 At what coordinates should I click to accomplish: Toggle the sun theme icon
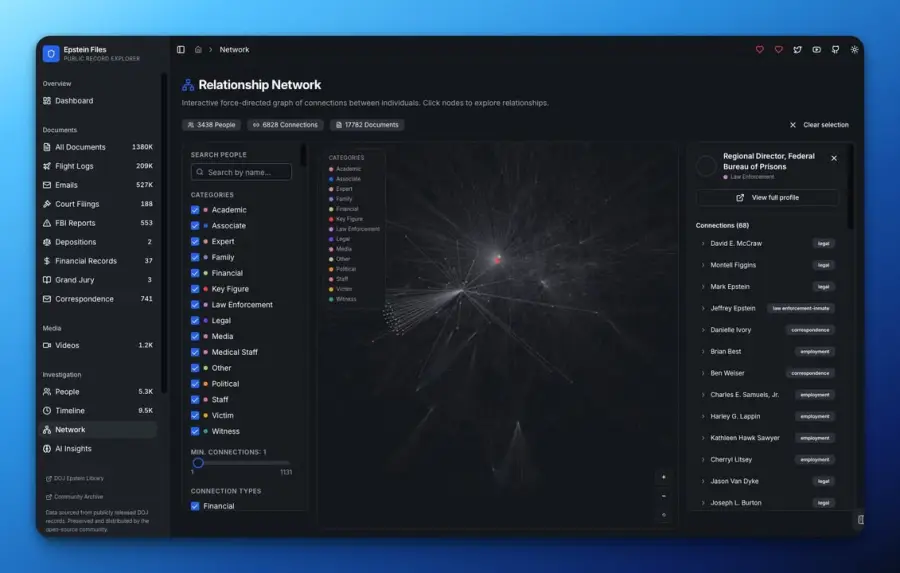pos(854,50)
